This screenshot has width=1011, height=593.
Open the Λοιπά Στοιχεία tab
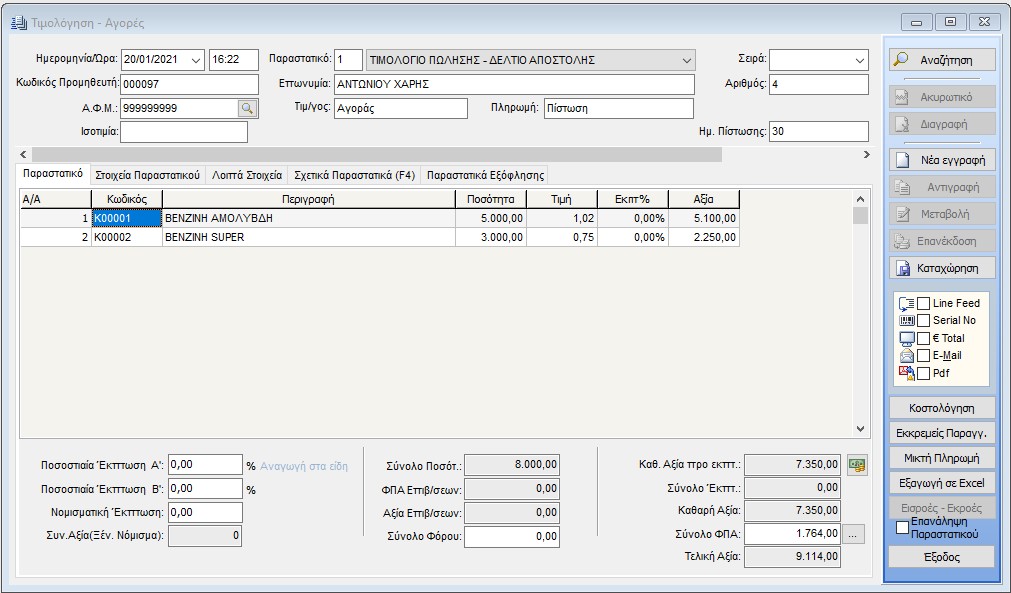point(247,175)
